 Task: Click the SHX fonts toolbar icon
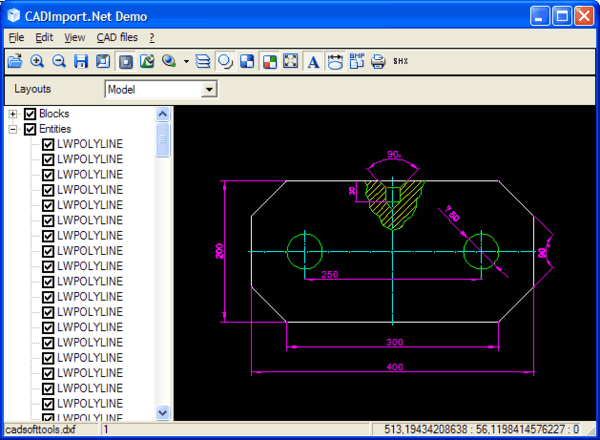400,62
